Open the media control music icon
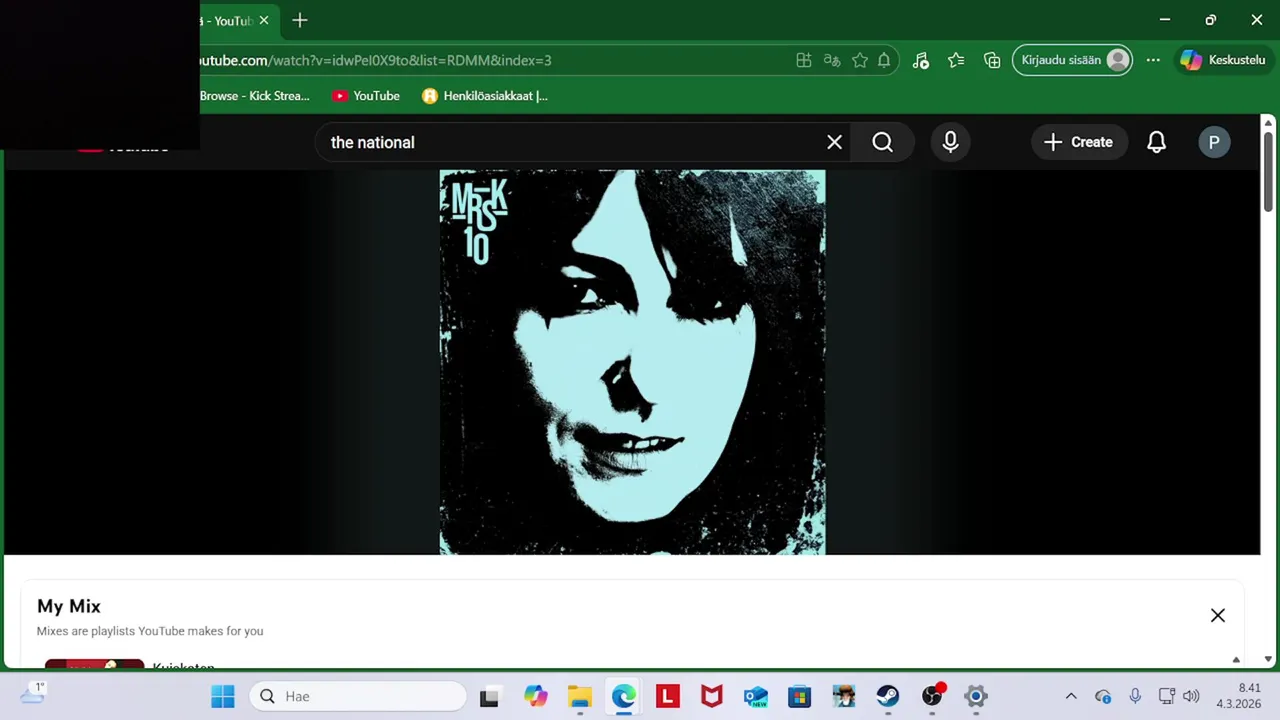Image resolution: width=1280 pixels, height=720 pixels. 921,60
